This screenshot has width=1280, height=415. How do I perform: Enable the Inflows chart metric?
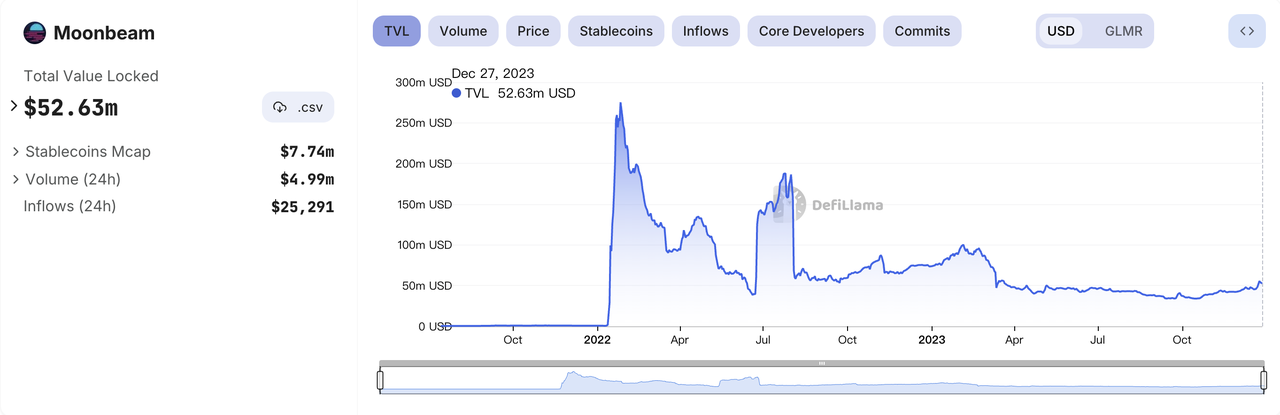tap(706, 31)
